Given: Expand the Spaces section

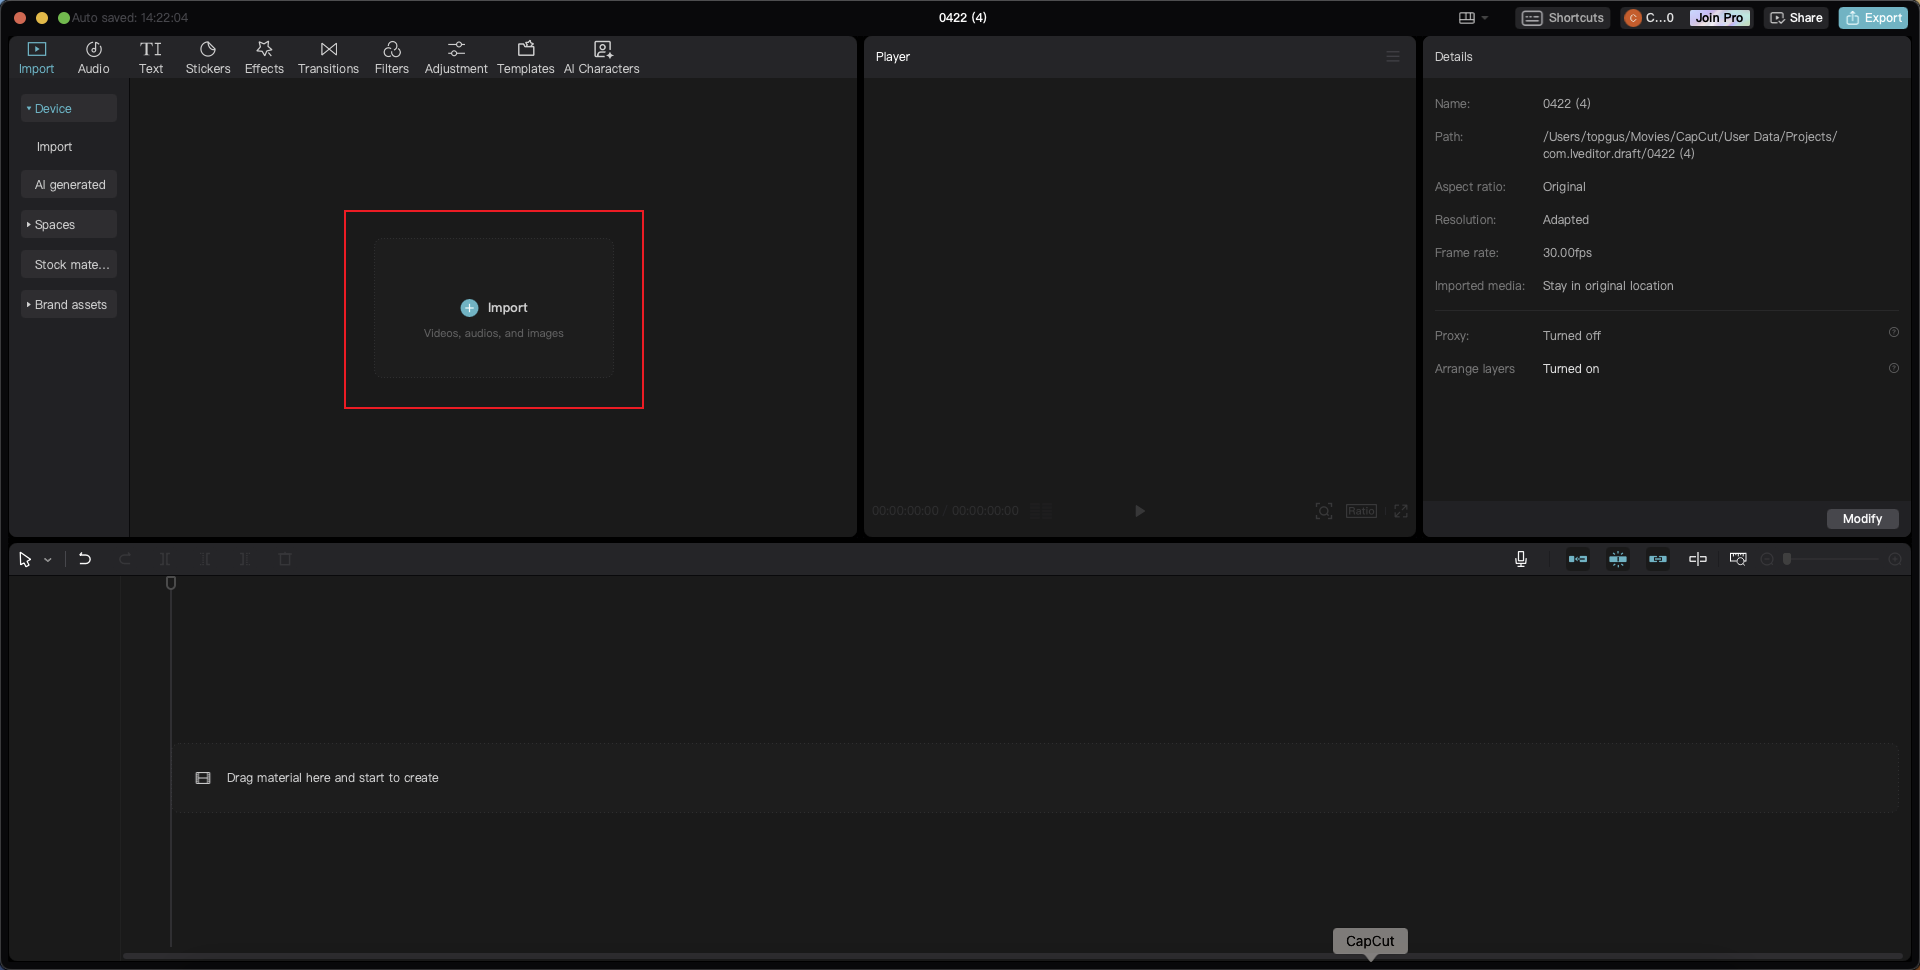Looking at the screenshot, I should [x=69, y=224].
